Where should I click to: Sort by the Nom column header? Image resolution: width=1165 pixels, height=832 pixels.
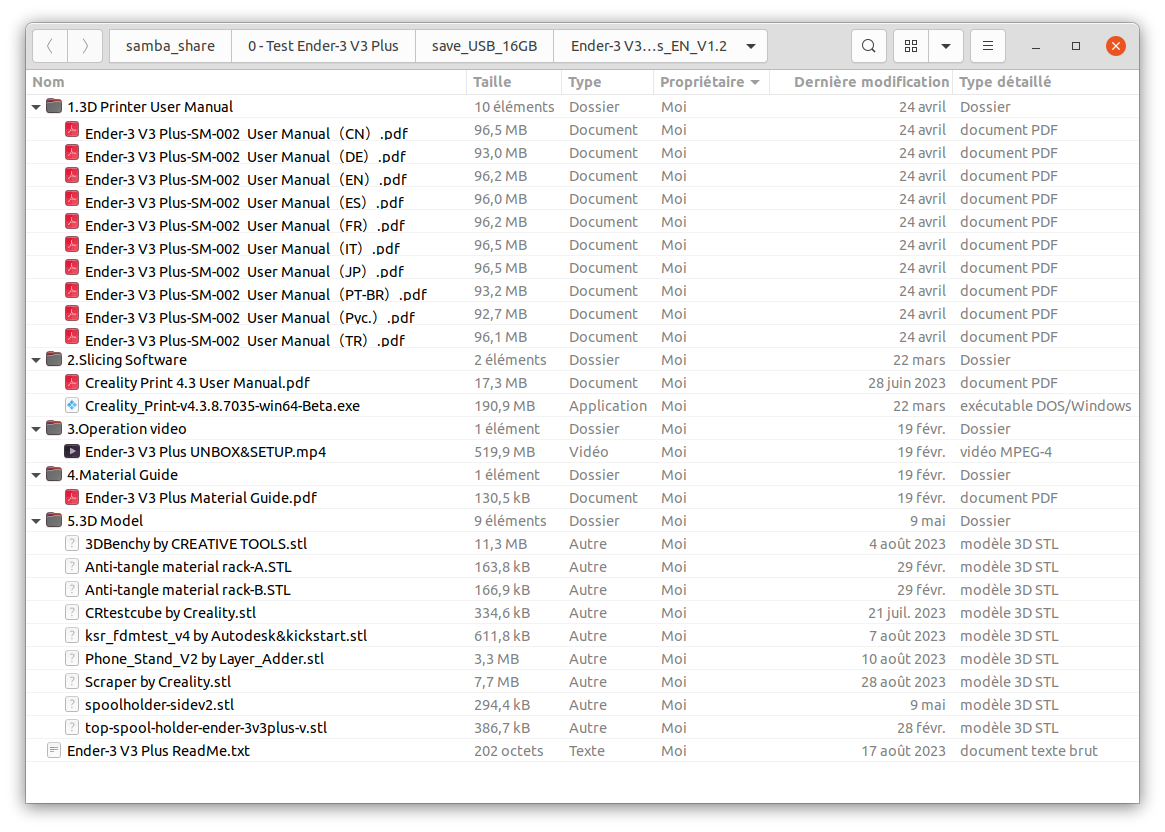tap(246, 82)
